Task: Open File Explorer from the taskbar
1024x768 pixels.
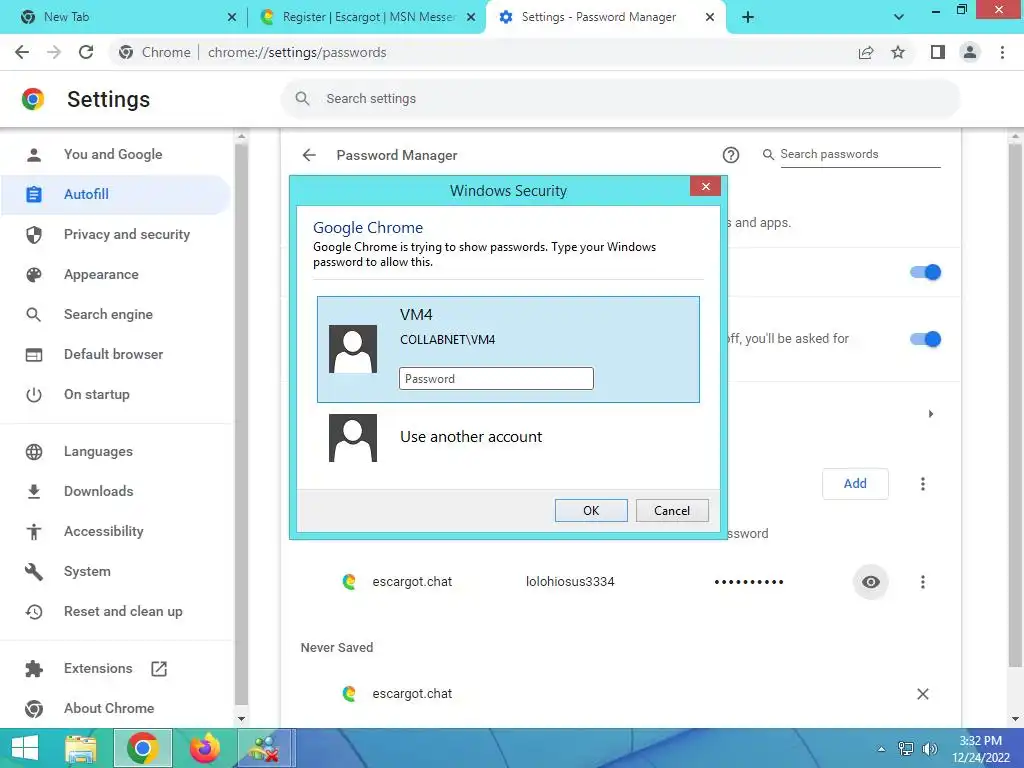Action: pos(81,748)
